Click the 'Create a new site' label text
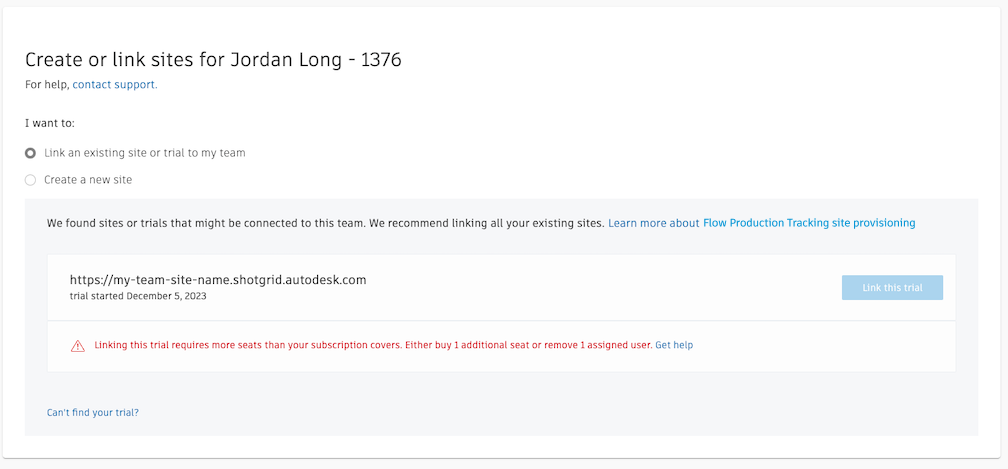The image size is (1008, 469). pos(88,180)
